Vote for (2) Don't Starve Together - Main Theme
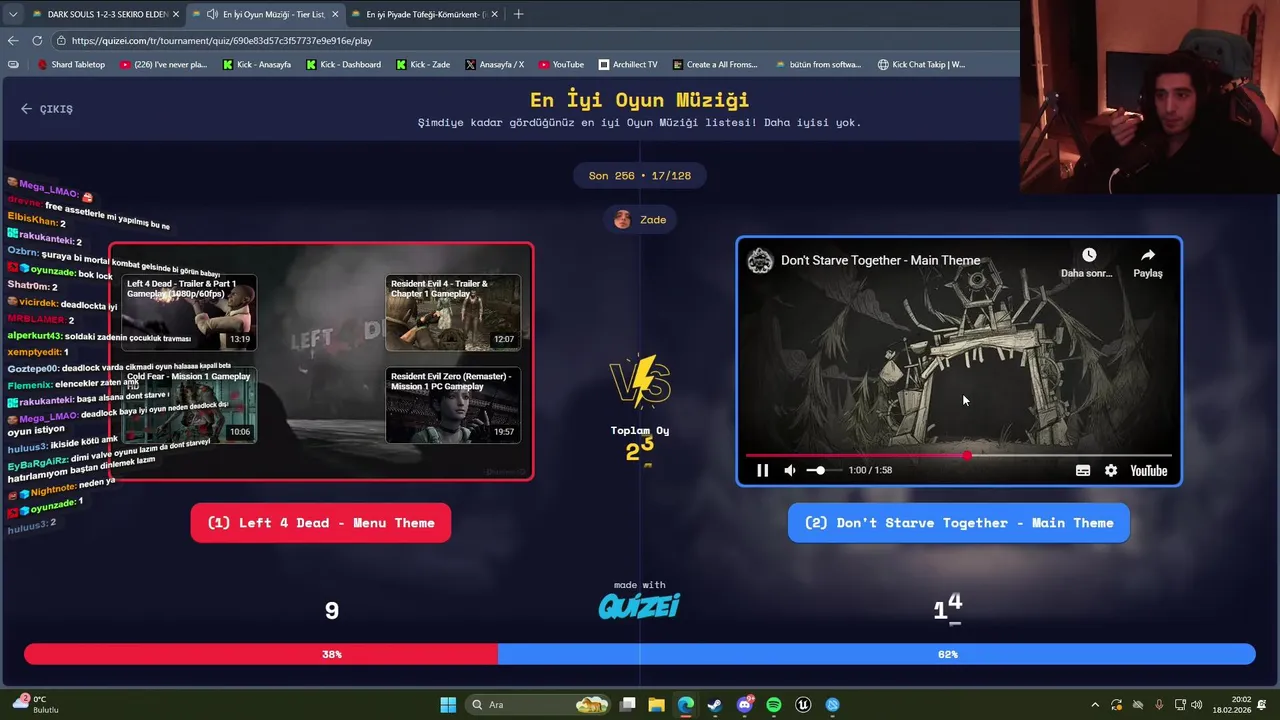Viewport: 1280px width, 720px height. (959, 523)
